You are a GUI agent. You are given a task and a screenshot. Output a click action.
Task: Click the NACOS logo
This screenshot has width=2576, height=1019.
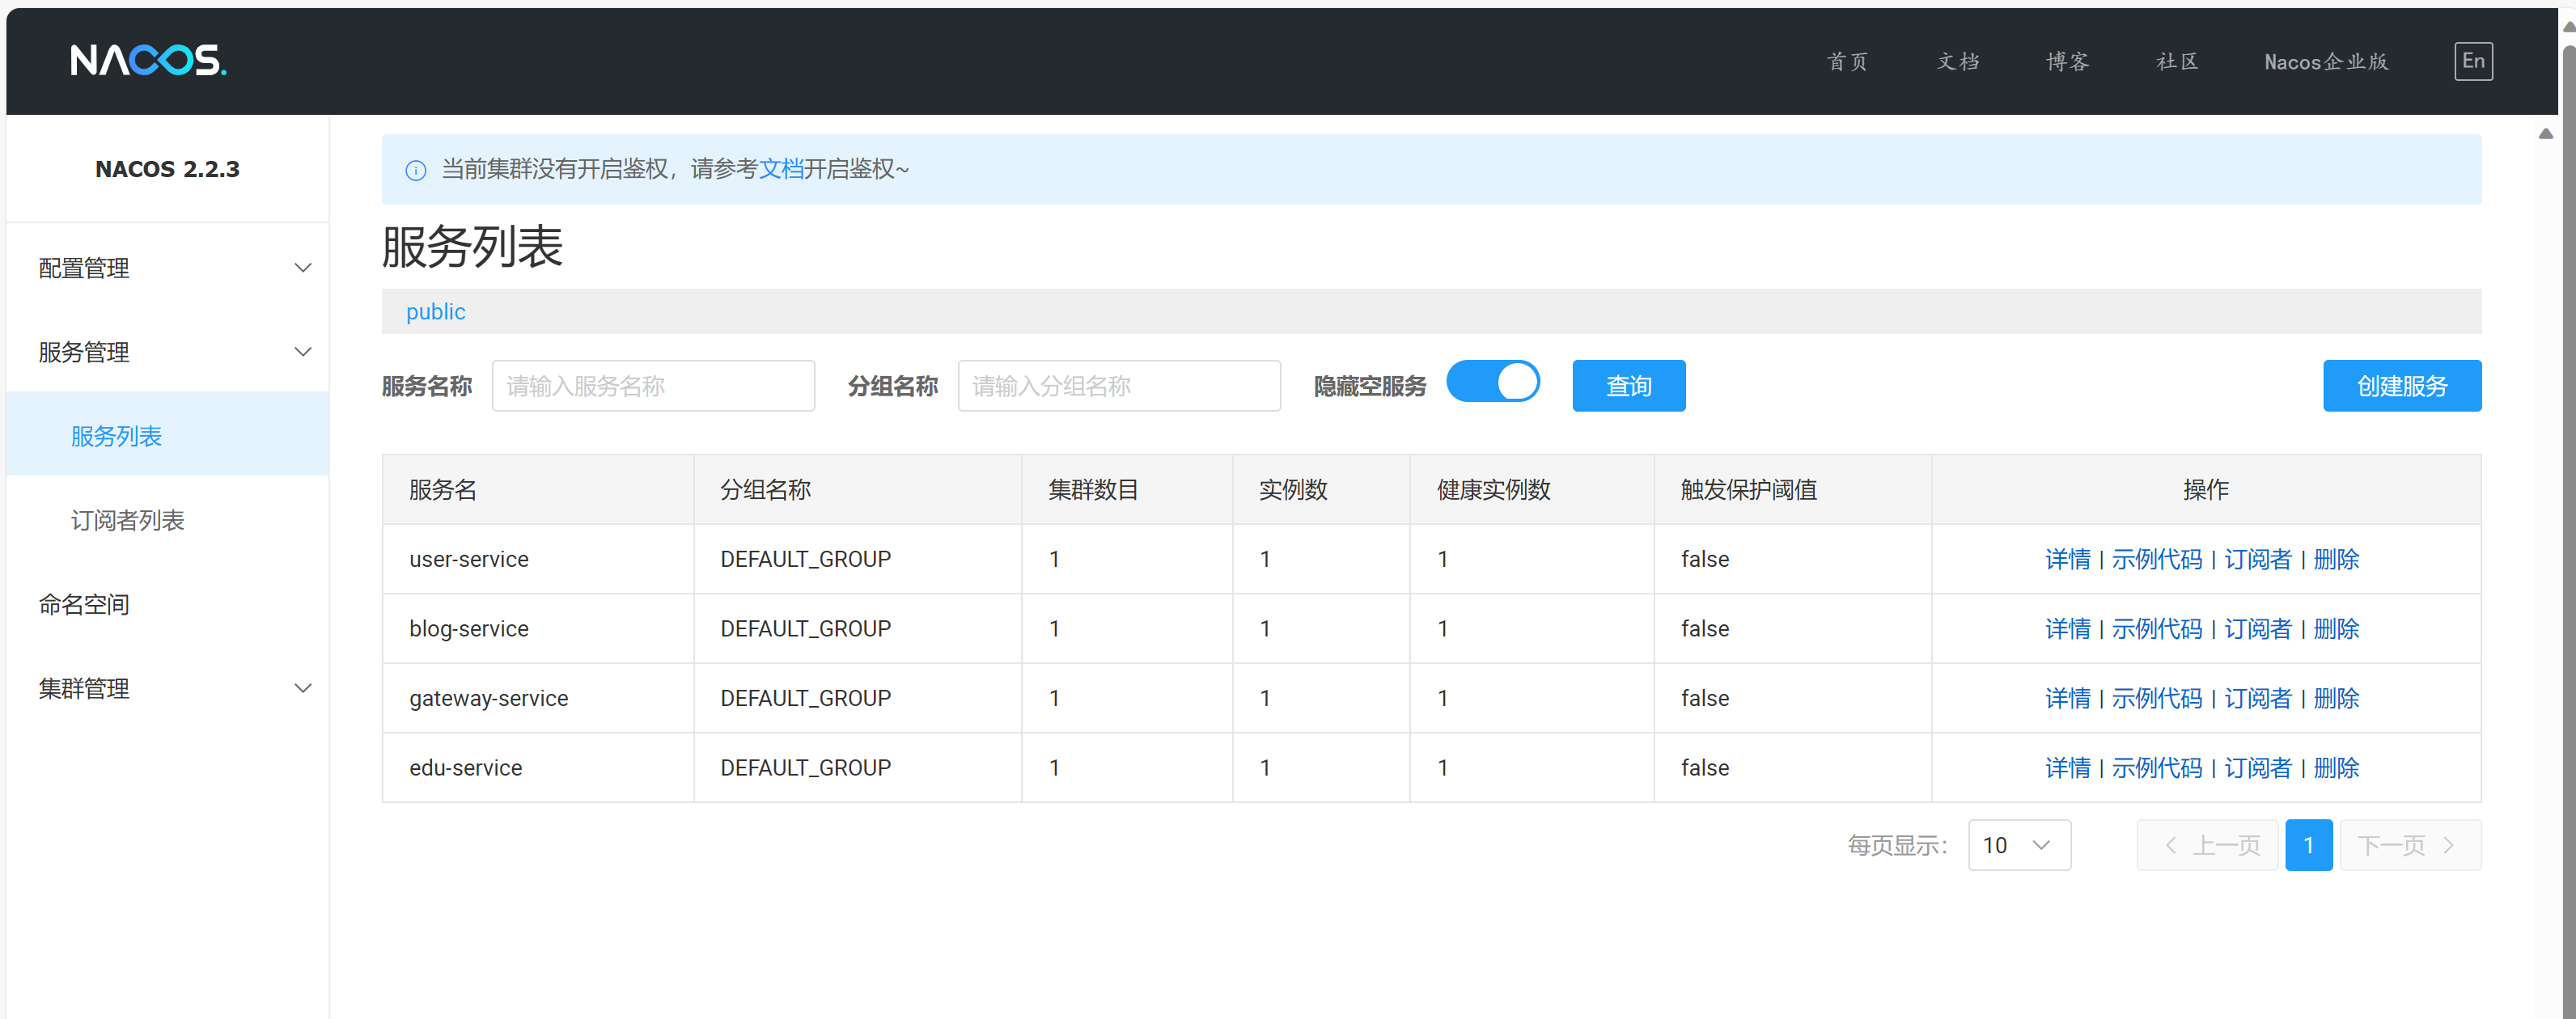coord(148,60)
